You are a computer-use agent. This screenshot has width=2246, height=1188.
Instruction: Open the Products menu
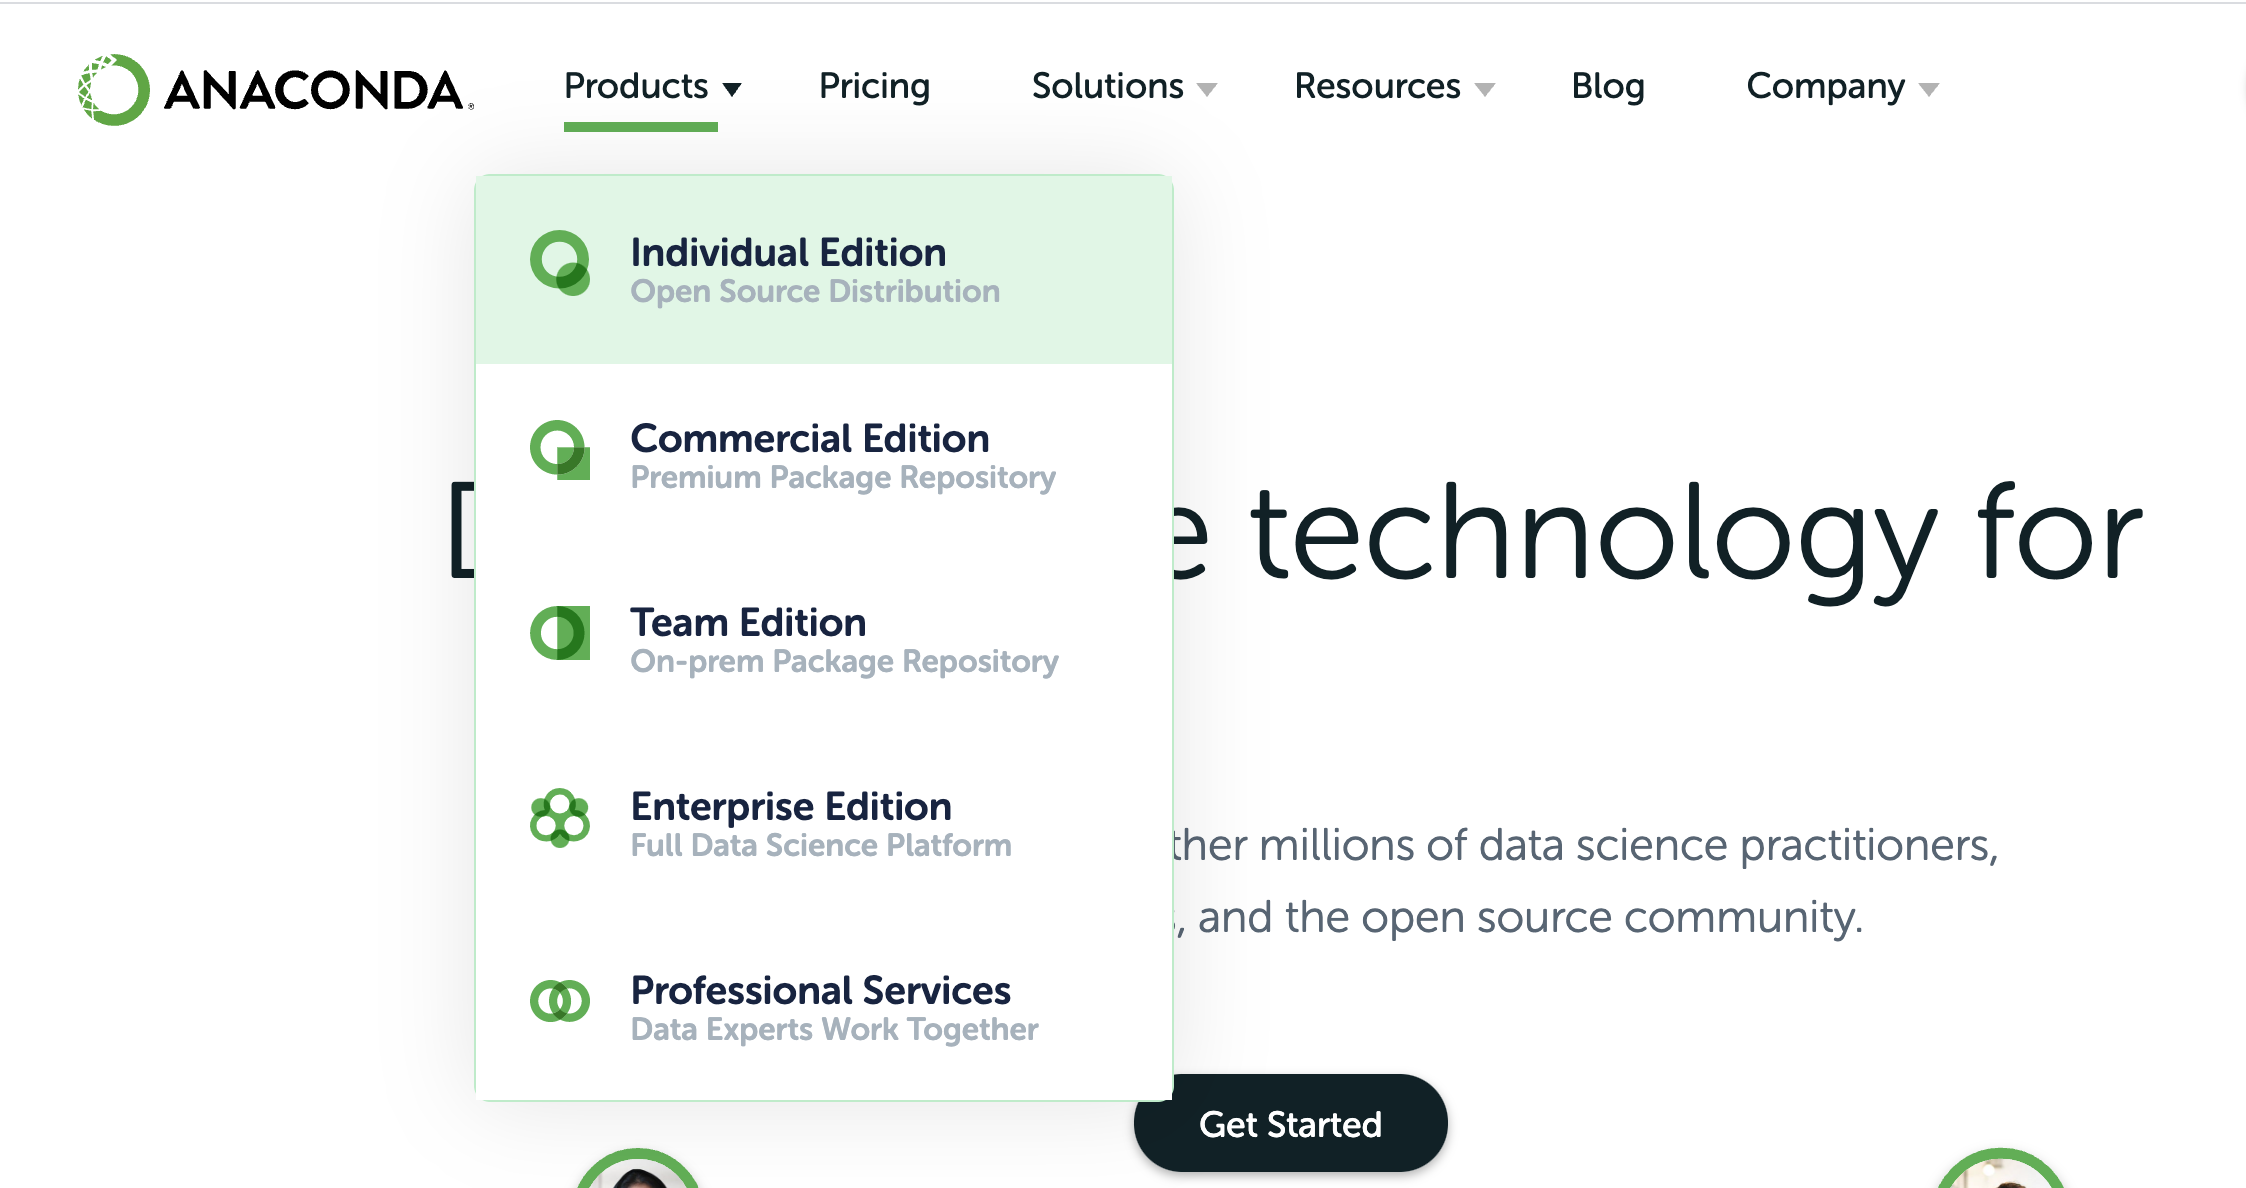pos(636,86)
